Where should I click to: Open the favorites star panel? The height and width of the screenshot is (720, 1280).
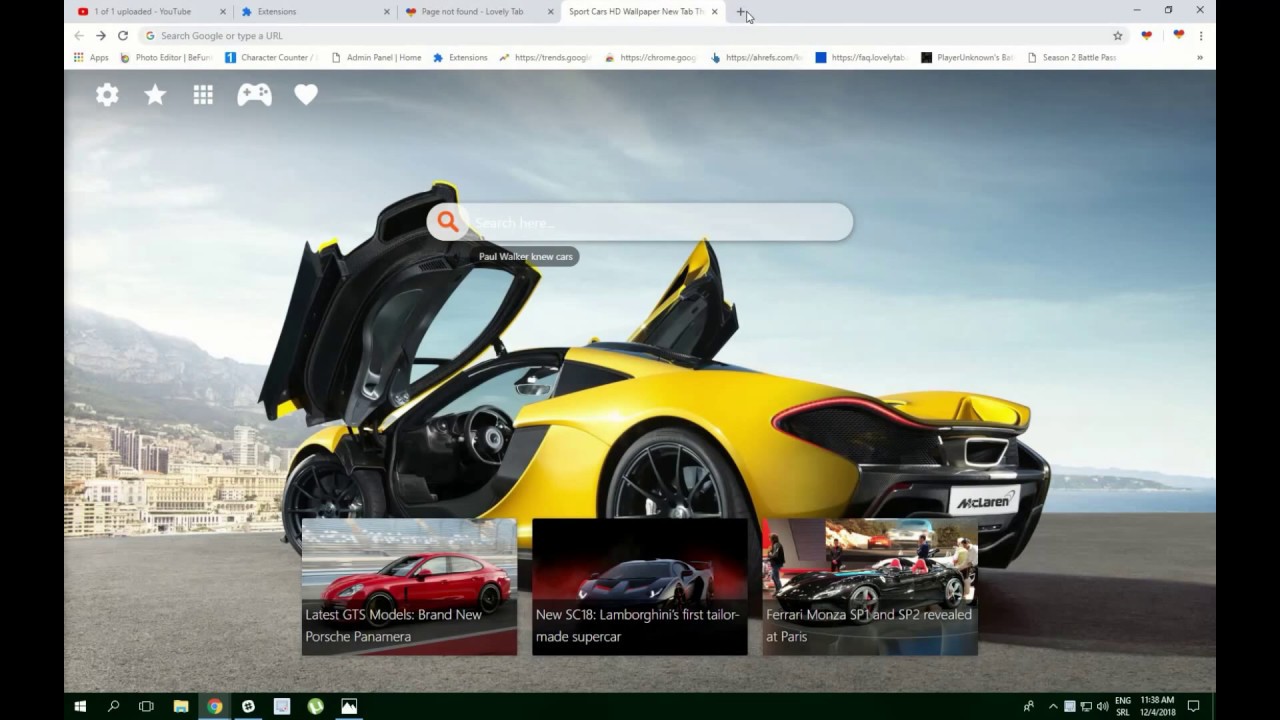[x=155, y=95]
